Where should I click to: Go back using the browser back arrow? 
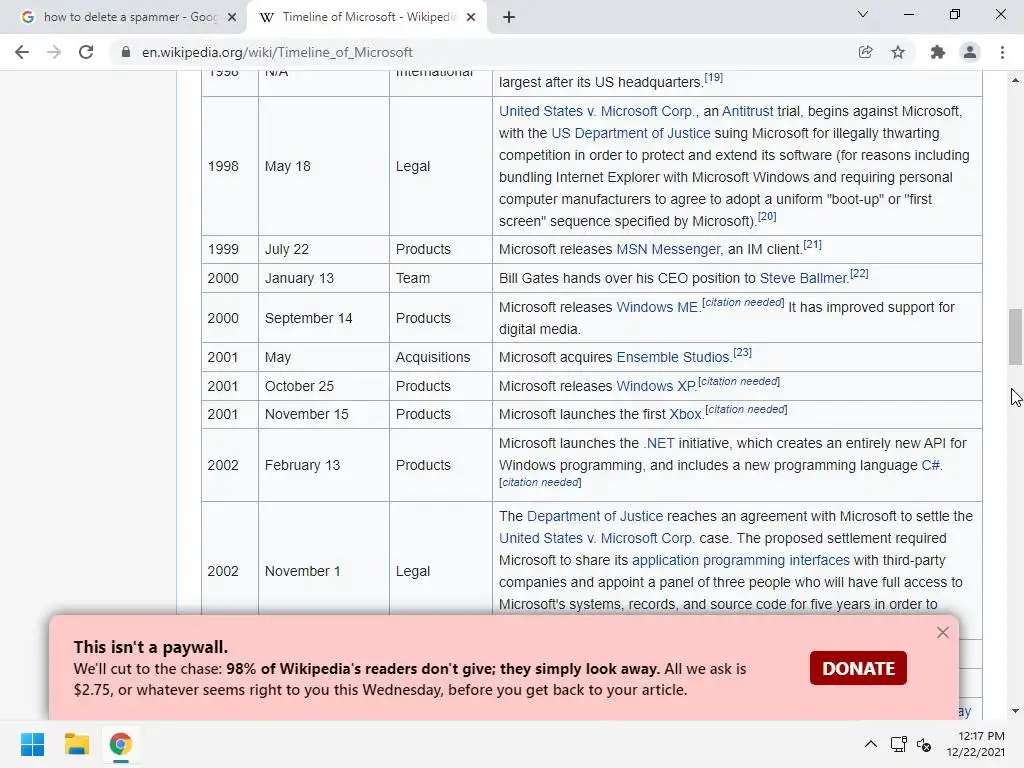(22, 52)
